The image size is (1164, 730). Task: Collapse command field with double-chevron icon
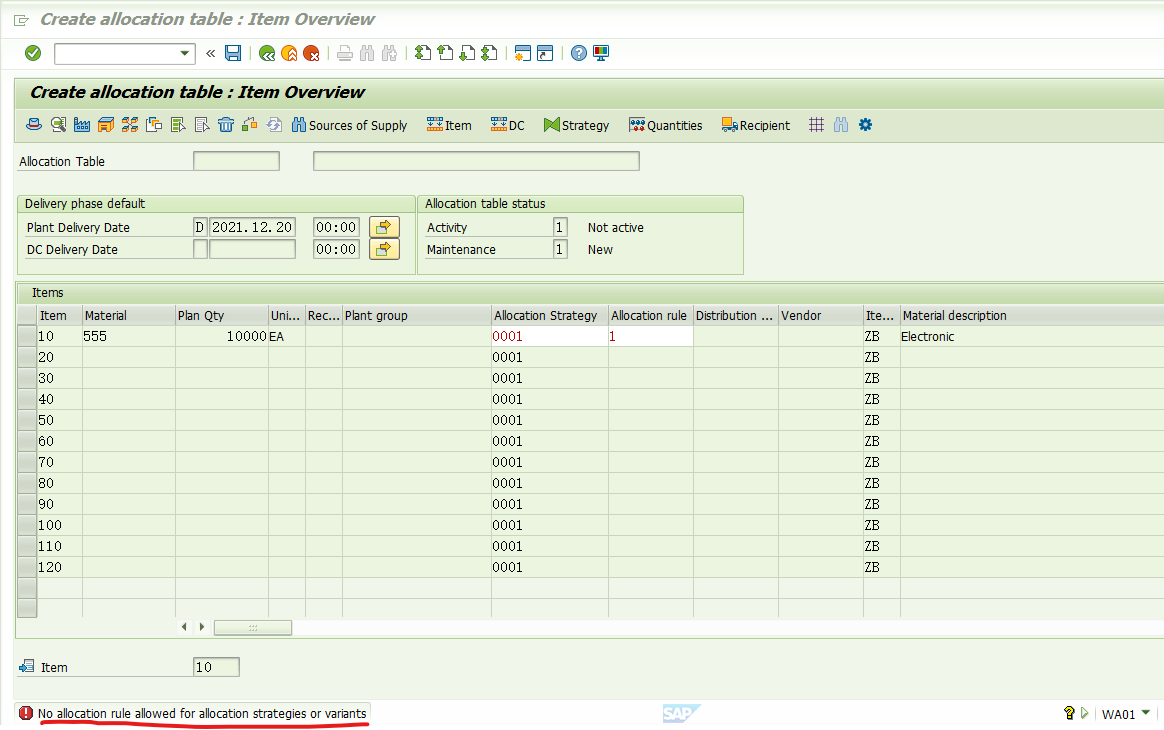click(211, 53)
